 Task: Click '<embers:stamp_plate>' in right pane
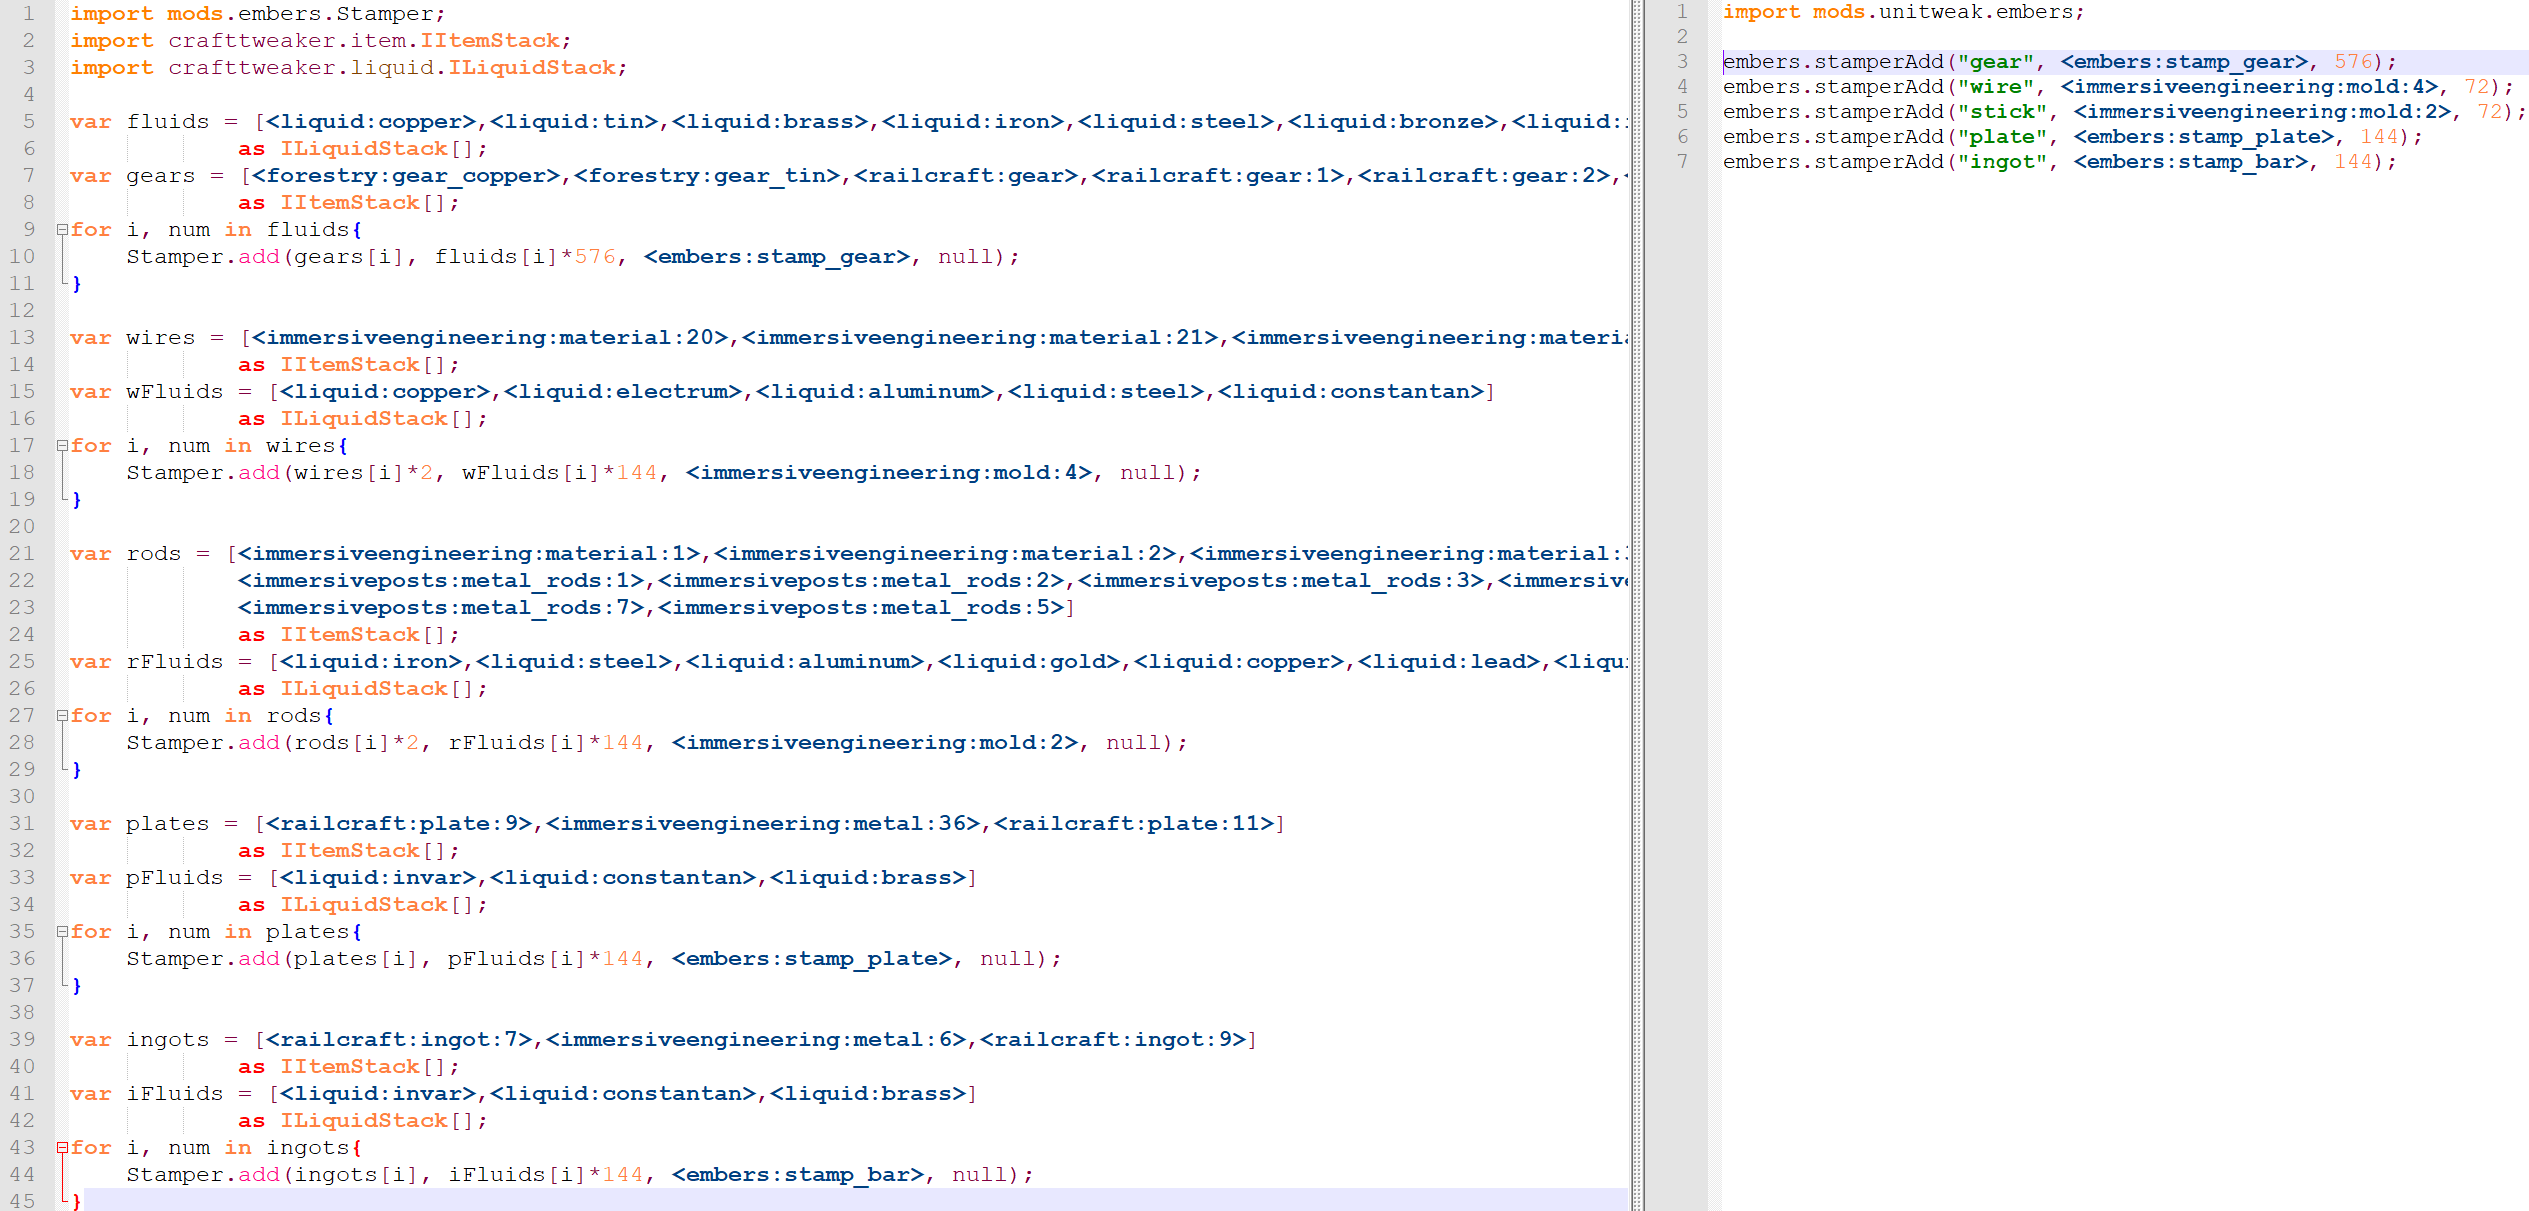coord(2203,137)
